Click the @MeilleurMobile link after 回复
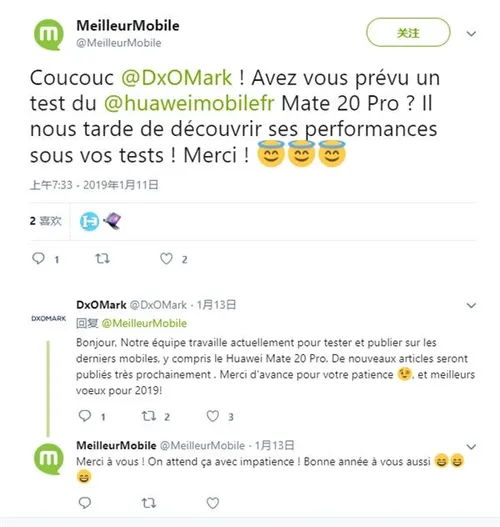Viewport: 500px width, 527px height. click(x=144, y=323)
